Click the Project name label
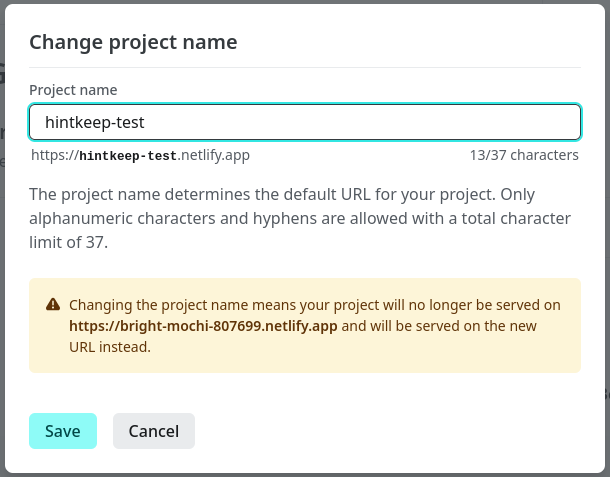This screenshot has height=477, width=610. coord(73,90)
